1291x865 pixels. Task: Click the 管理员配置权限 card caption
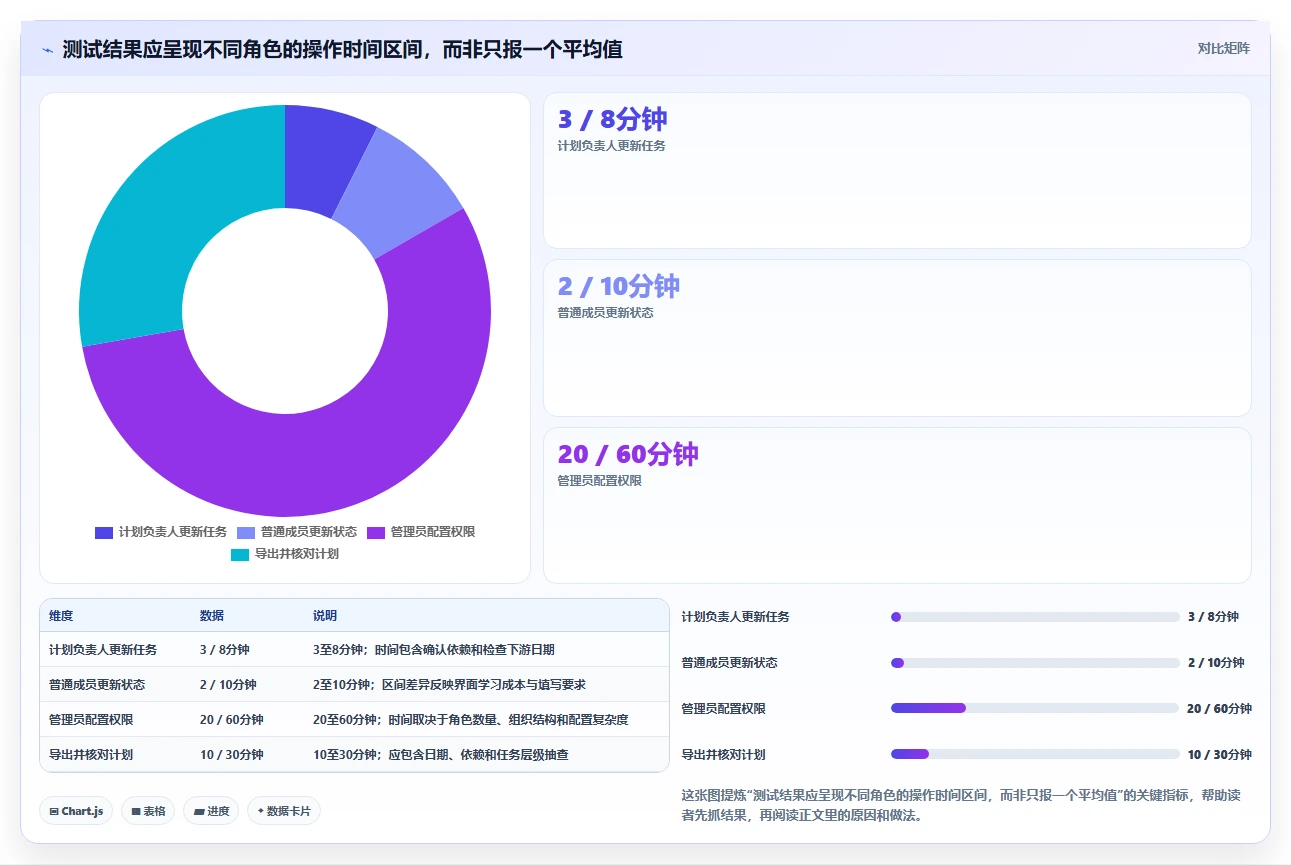coord(599,481)
